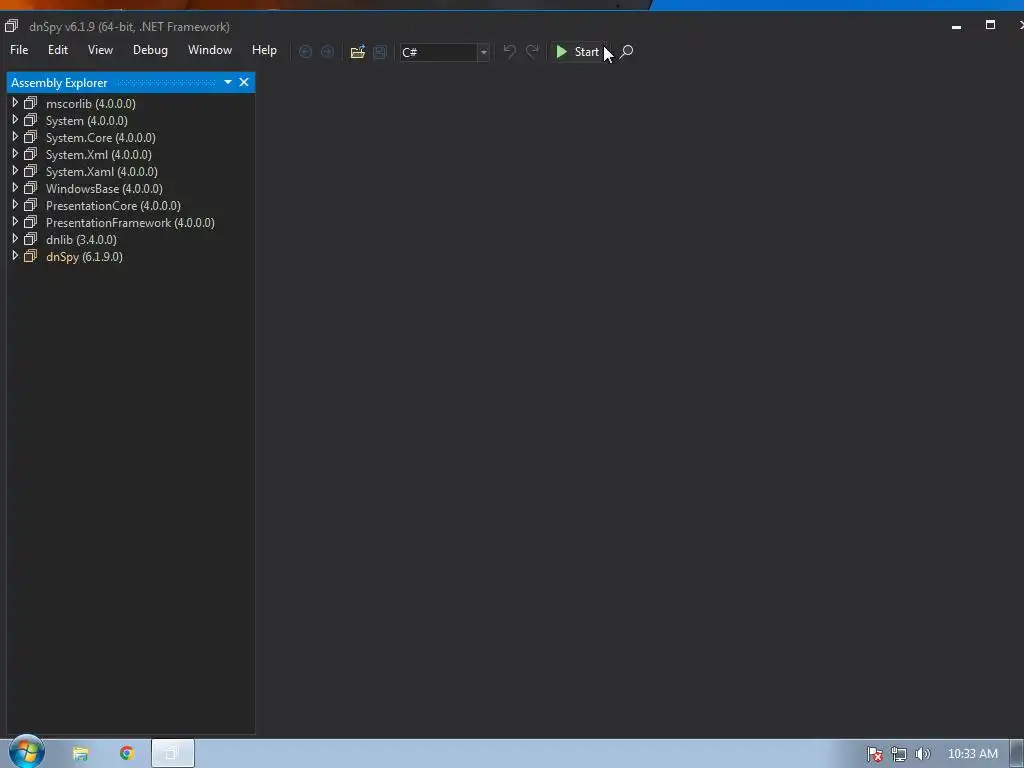Select mscorlib (4.0.0.0) in the tree
Image resolution: width=1024 pixels, height=768 pixels.
[x=91, y=104]
